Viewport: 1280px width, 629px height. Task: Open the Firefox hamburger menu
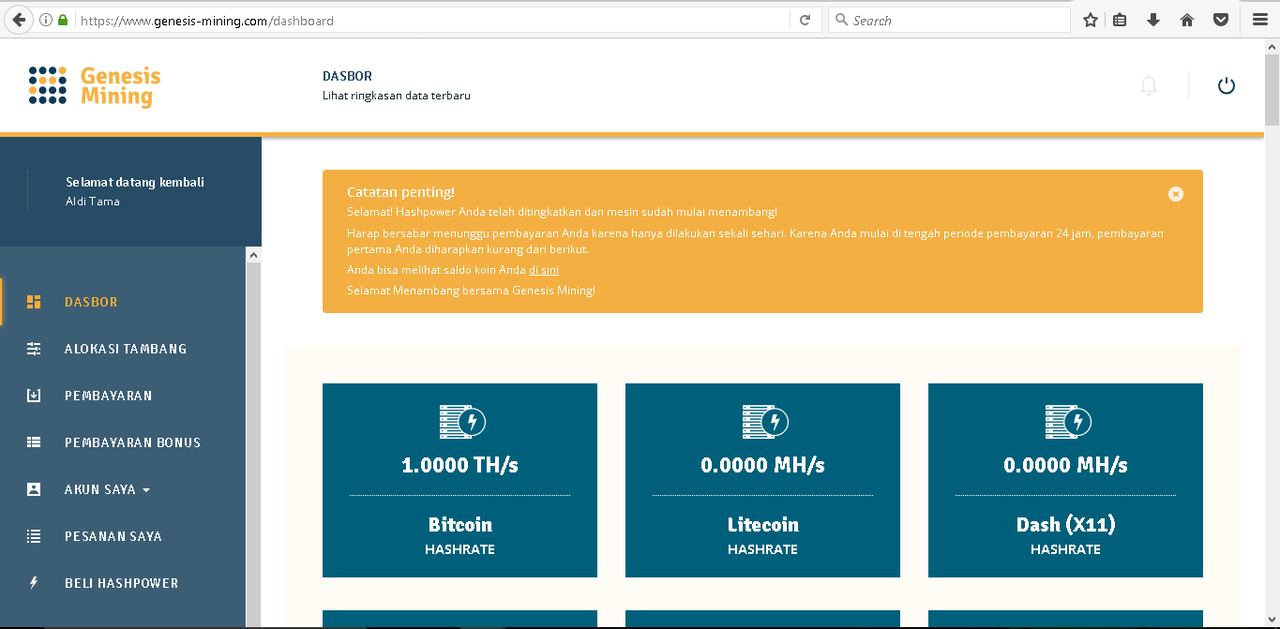tap(1259, 20)
